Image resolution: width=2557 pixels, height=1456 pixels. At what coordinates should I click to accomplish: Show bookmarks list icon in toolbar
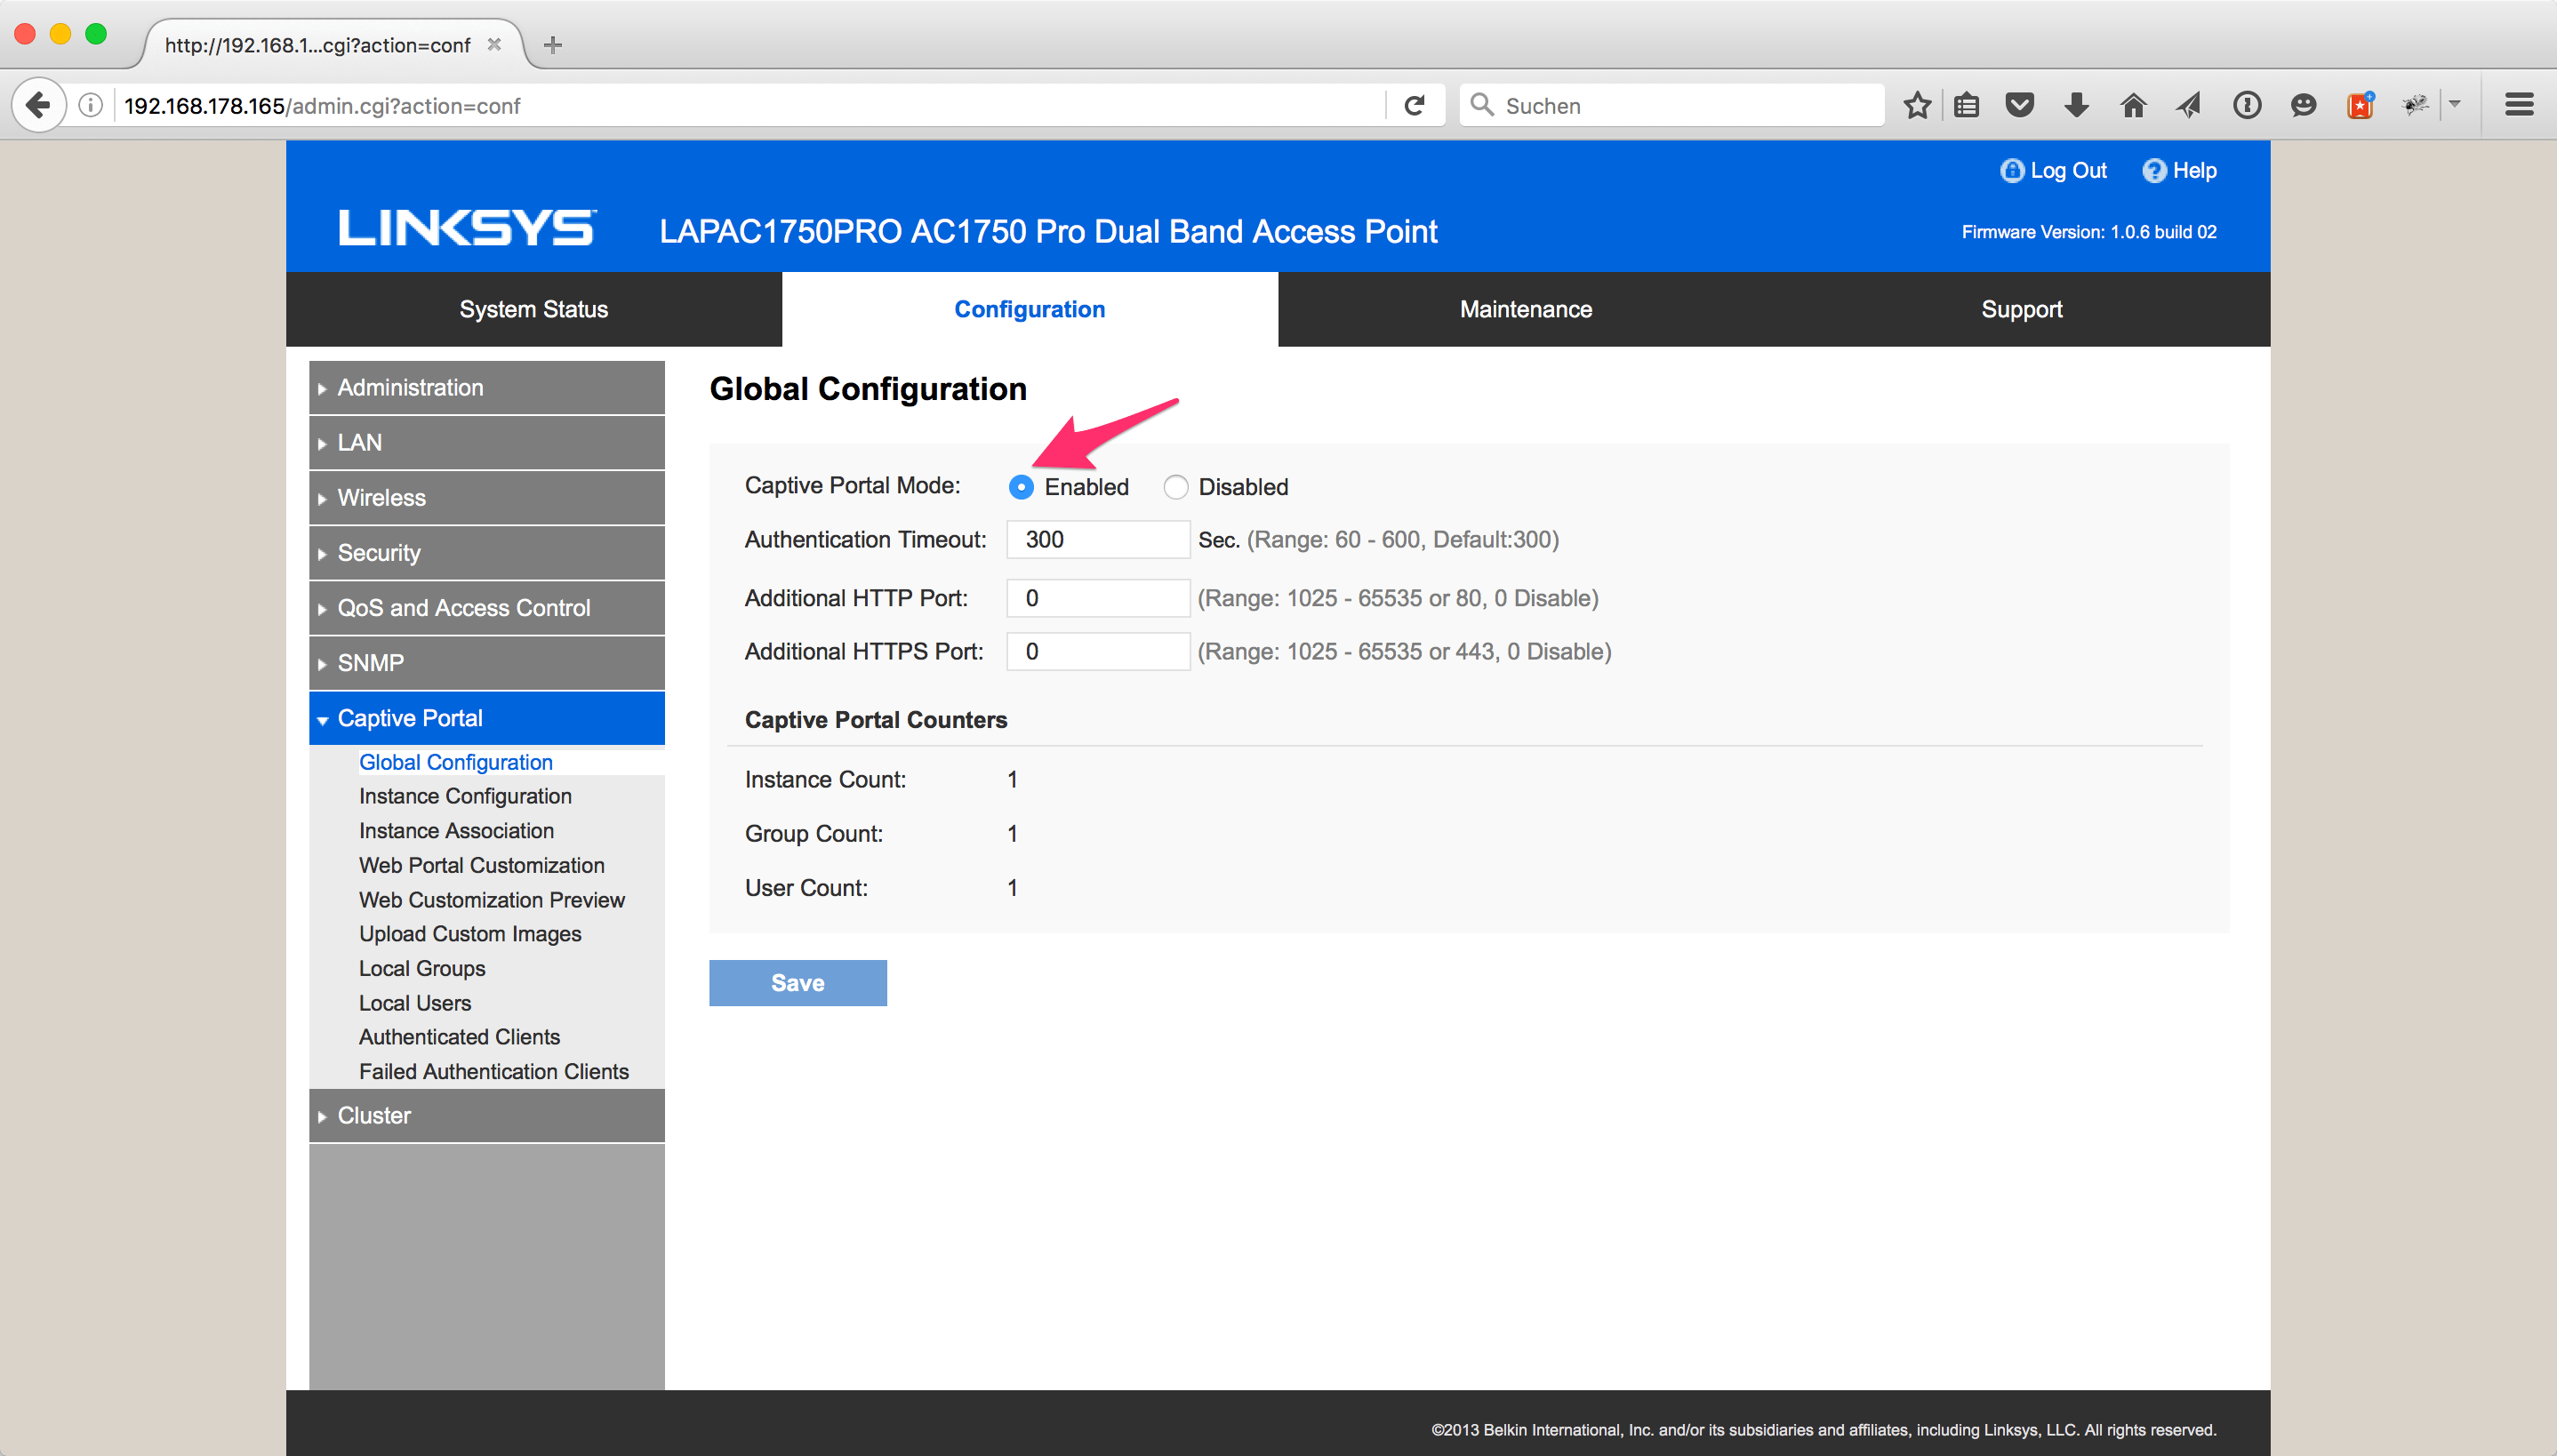[x=1966, y=105]
